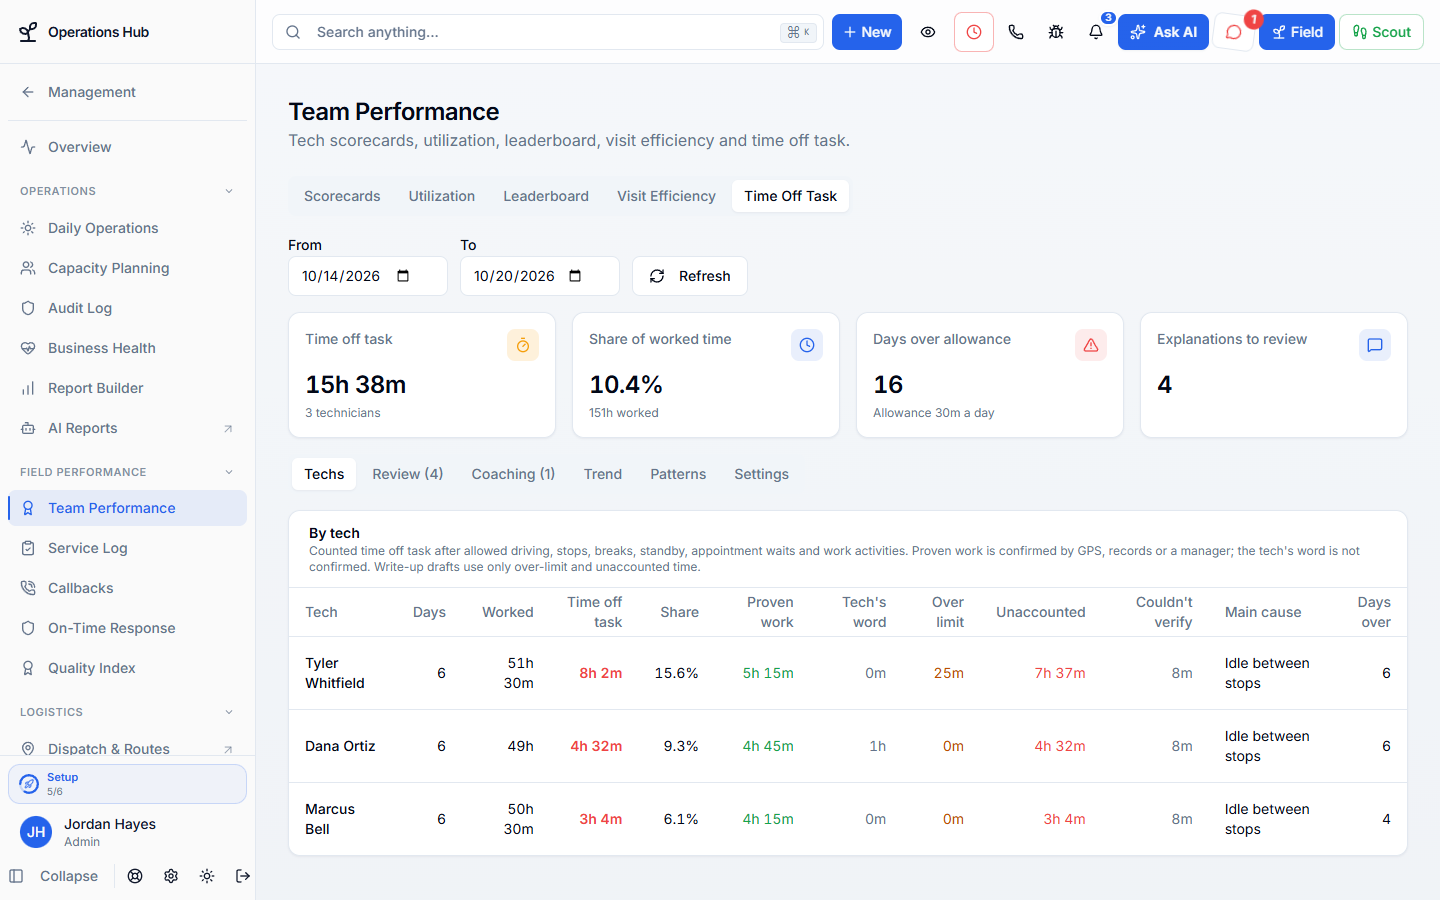Open AI Reports external link arrow
The image size is (1440, 900).
click(x=228, y=428)
